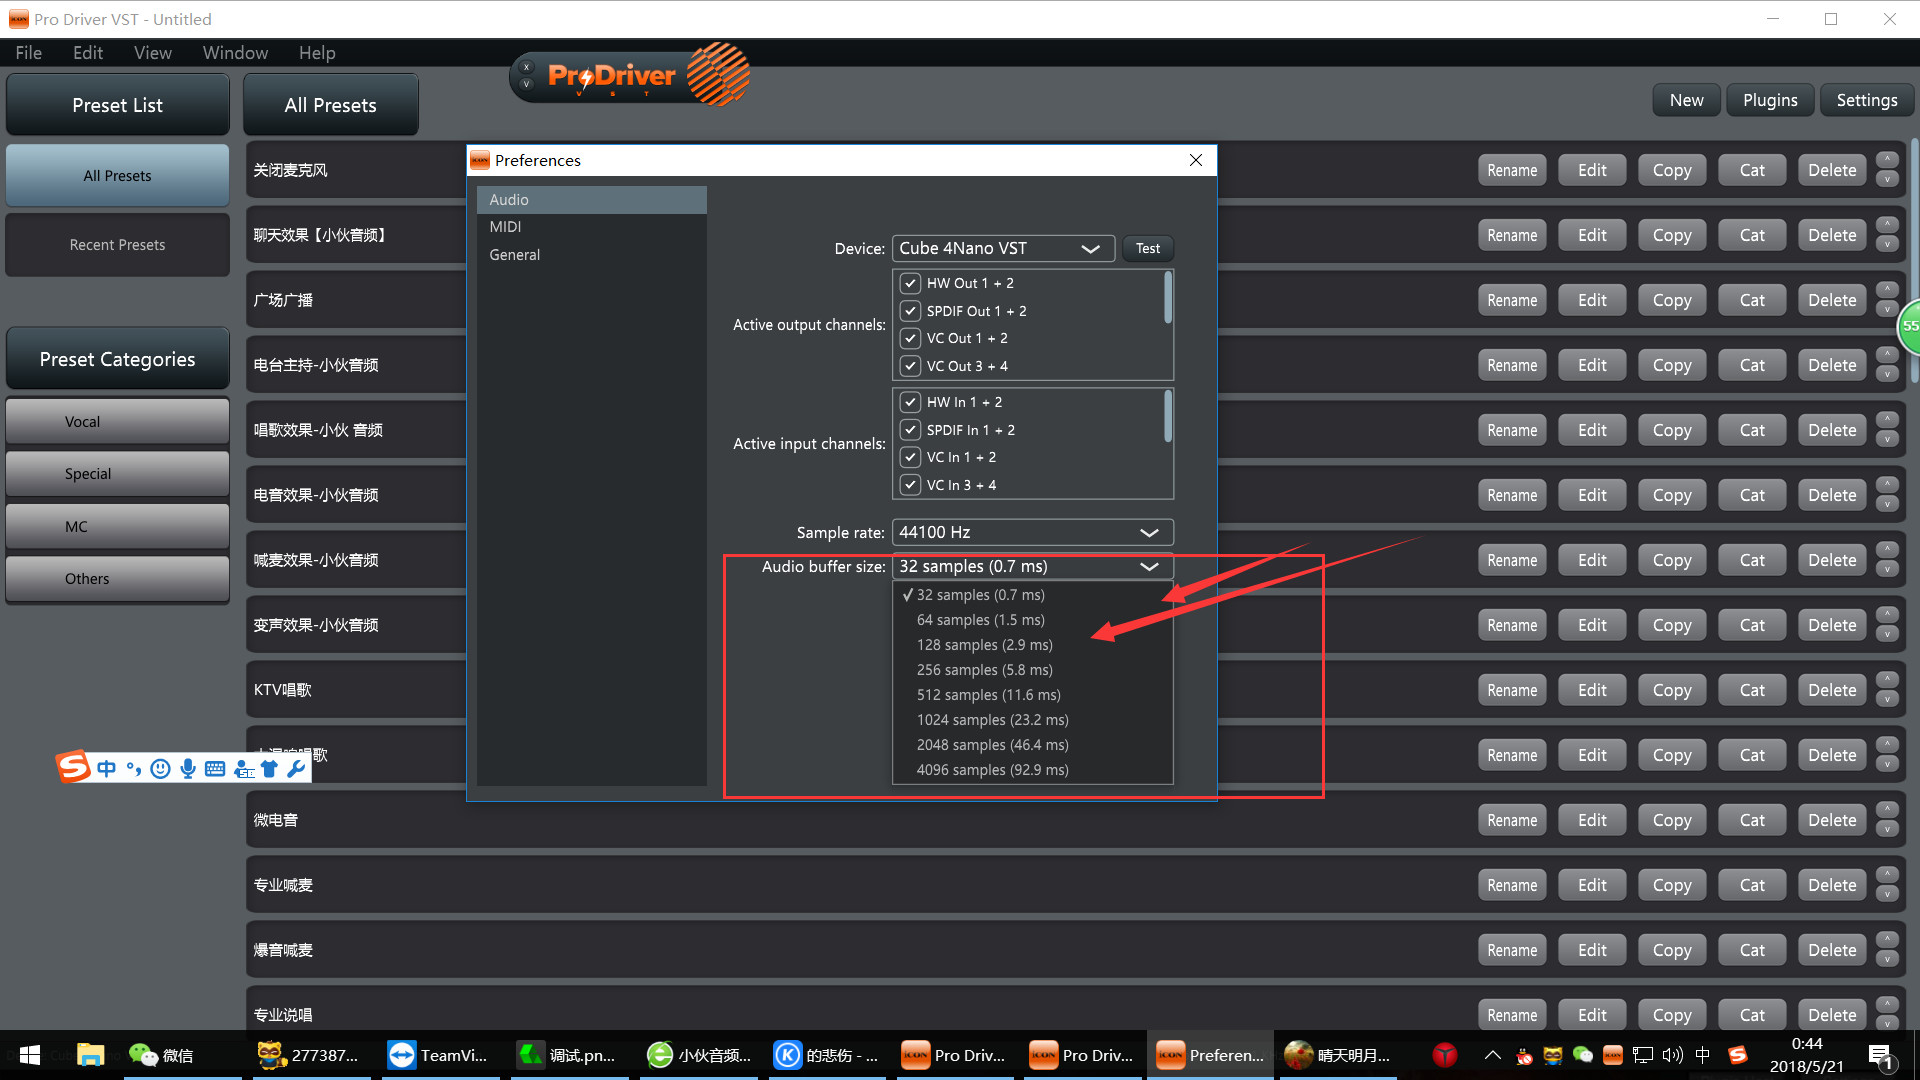Select 64 samples (1.5 ms) buffer size
Screen dimensions: 1920x1080
pyautogui.click(x=1032, y=620)
